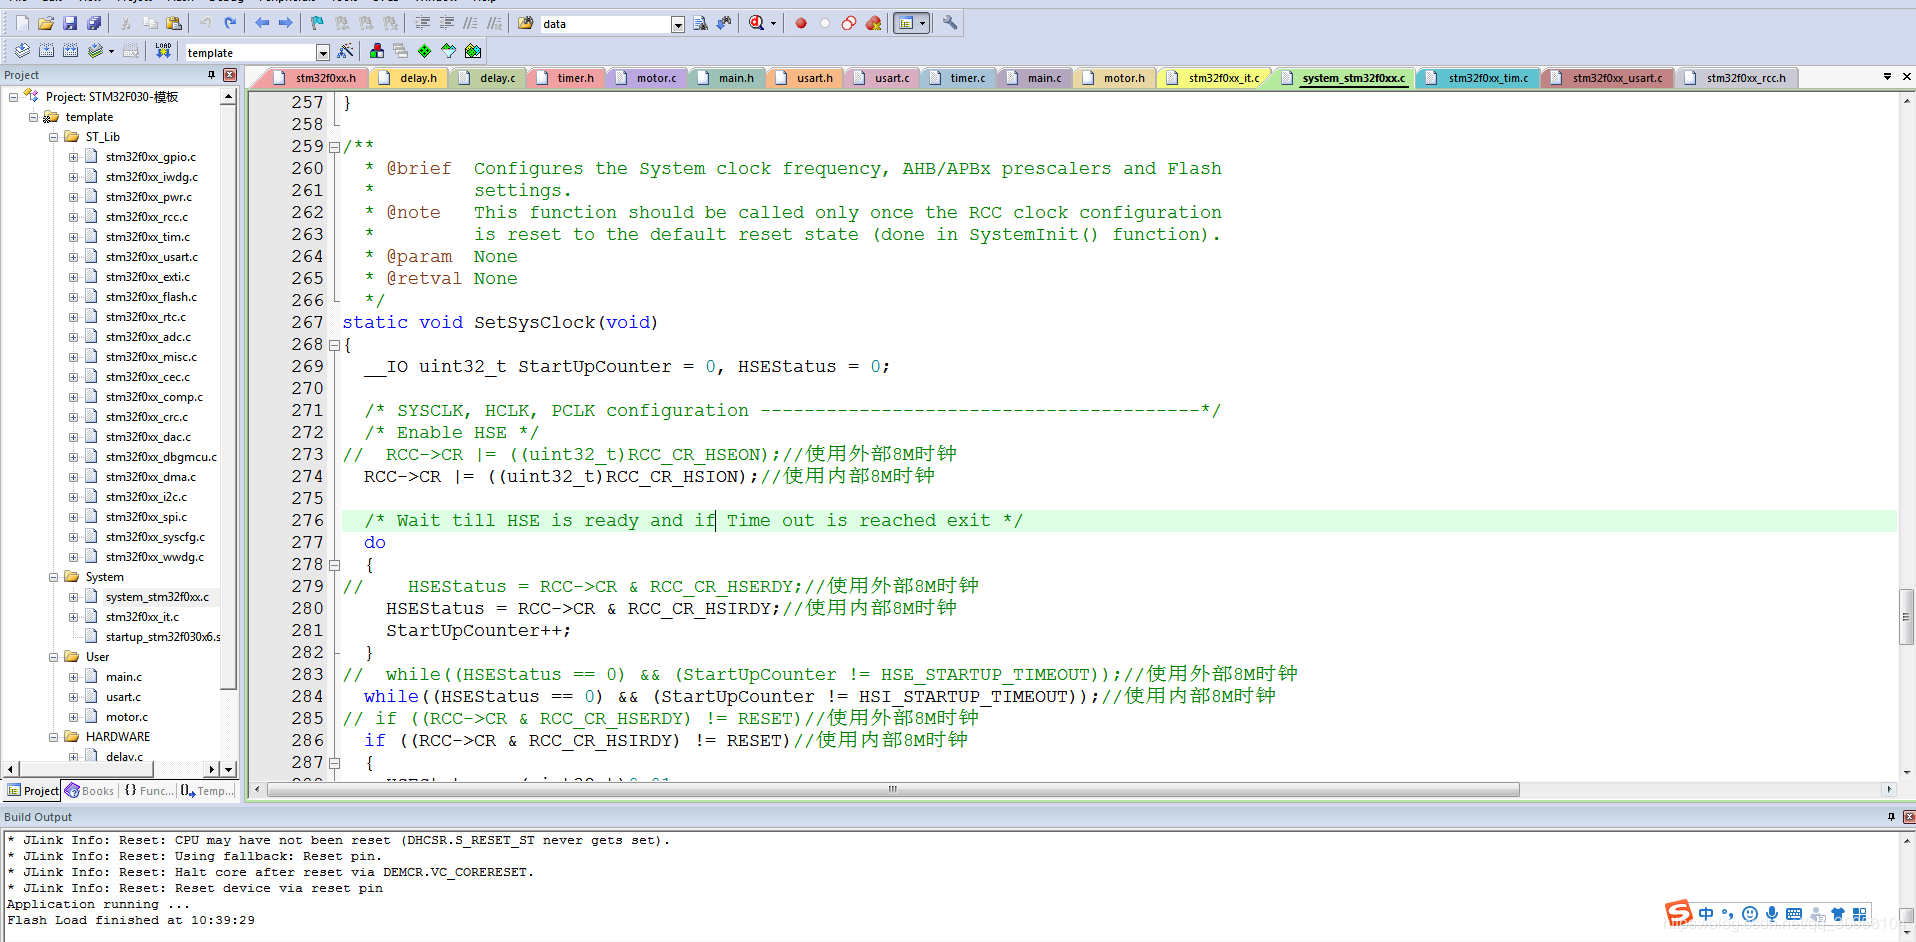Open the template target dropdown
The width and height of the screenshot is (1916, 942).
pyautogui.click(x=323, y=52)
